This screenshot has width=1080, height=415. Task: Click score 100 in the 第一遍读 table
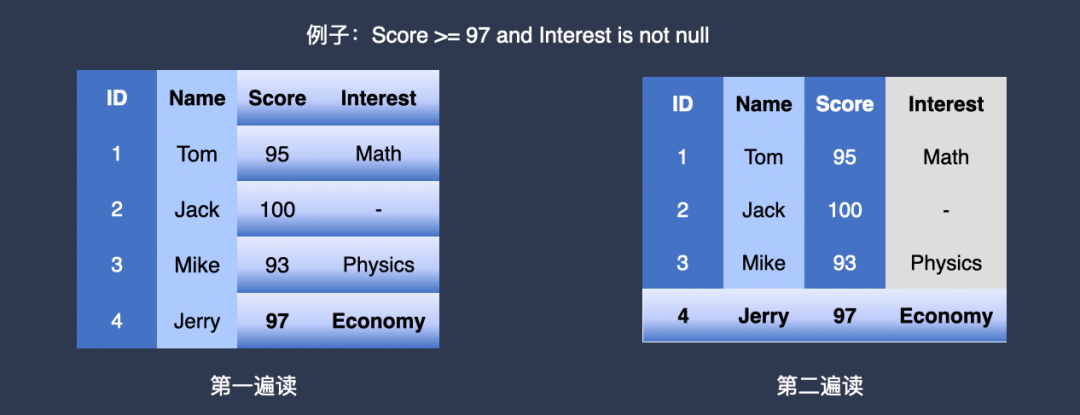pos(277,209)
